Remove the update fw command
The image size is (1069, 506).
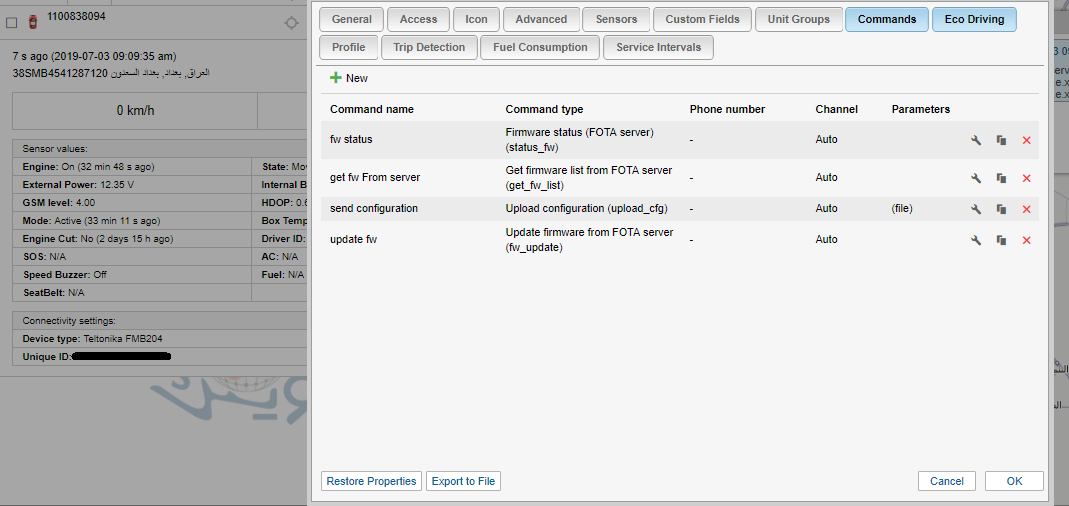[x=1026, y=240]
